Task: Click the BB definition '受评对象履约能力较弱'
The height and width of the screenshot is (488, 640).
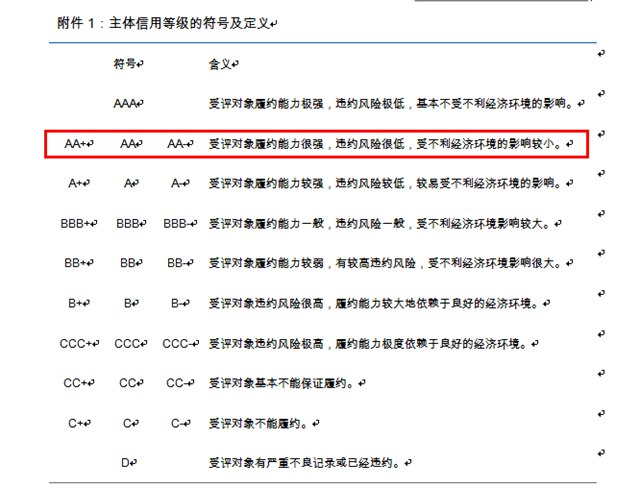Action: pos(266,263)
